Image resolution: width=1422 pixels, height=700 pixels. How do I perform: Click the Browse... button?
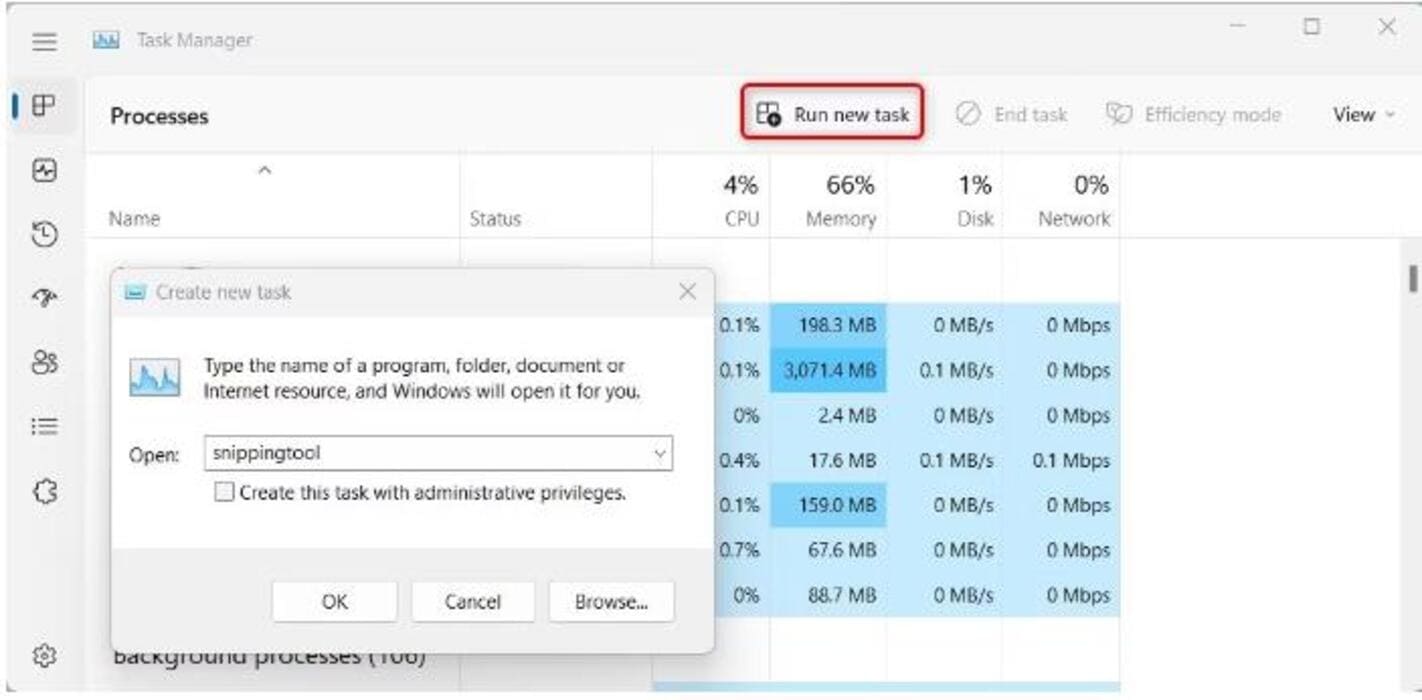coord(611,602)
